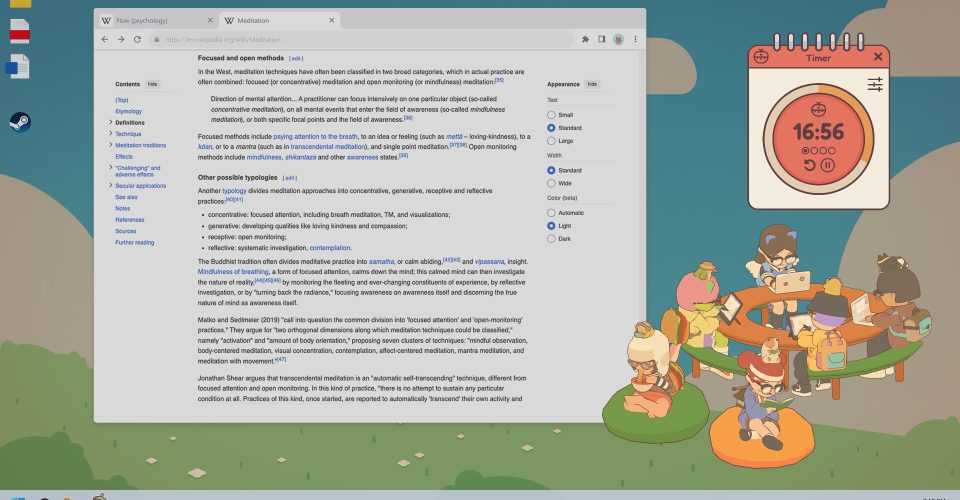Jump to Further reading in Contents
The image size is (960, 500).
tap(135, 242)
